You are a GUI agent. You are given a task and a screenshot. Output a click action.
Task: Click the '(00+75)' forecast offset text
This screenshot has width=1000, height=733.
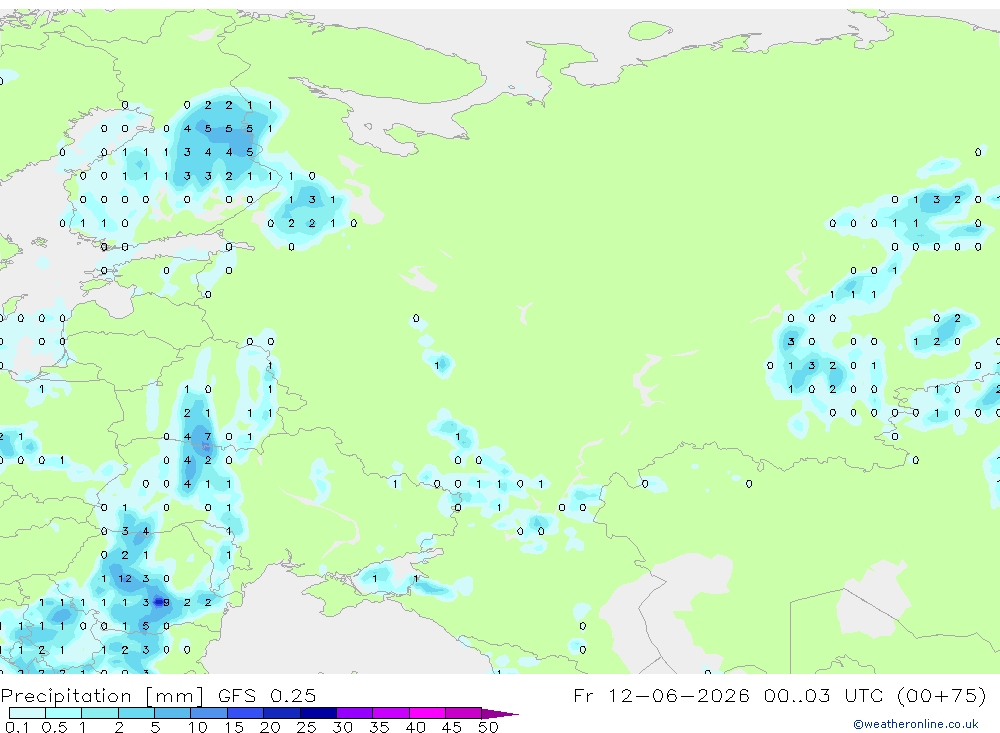[941, 695]
